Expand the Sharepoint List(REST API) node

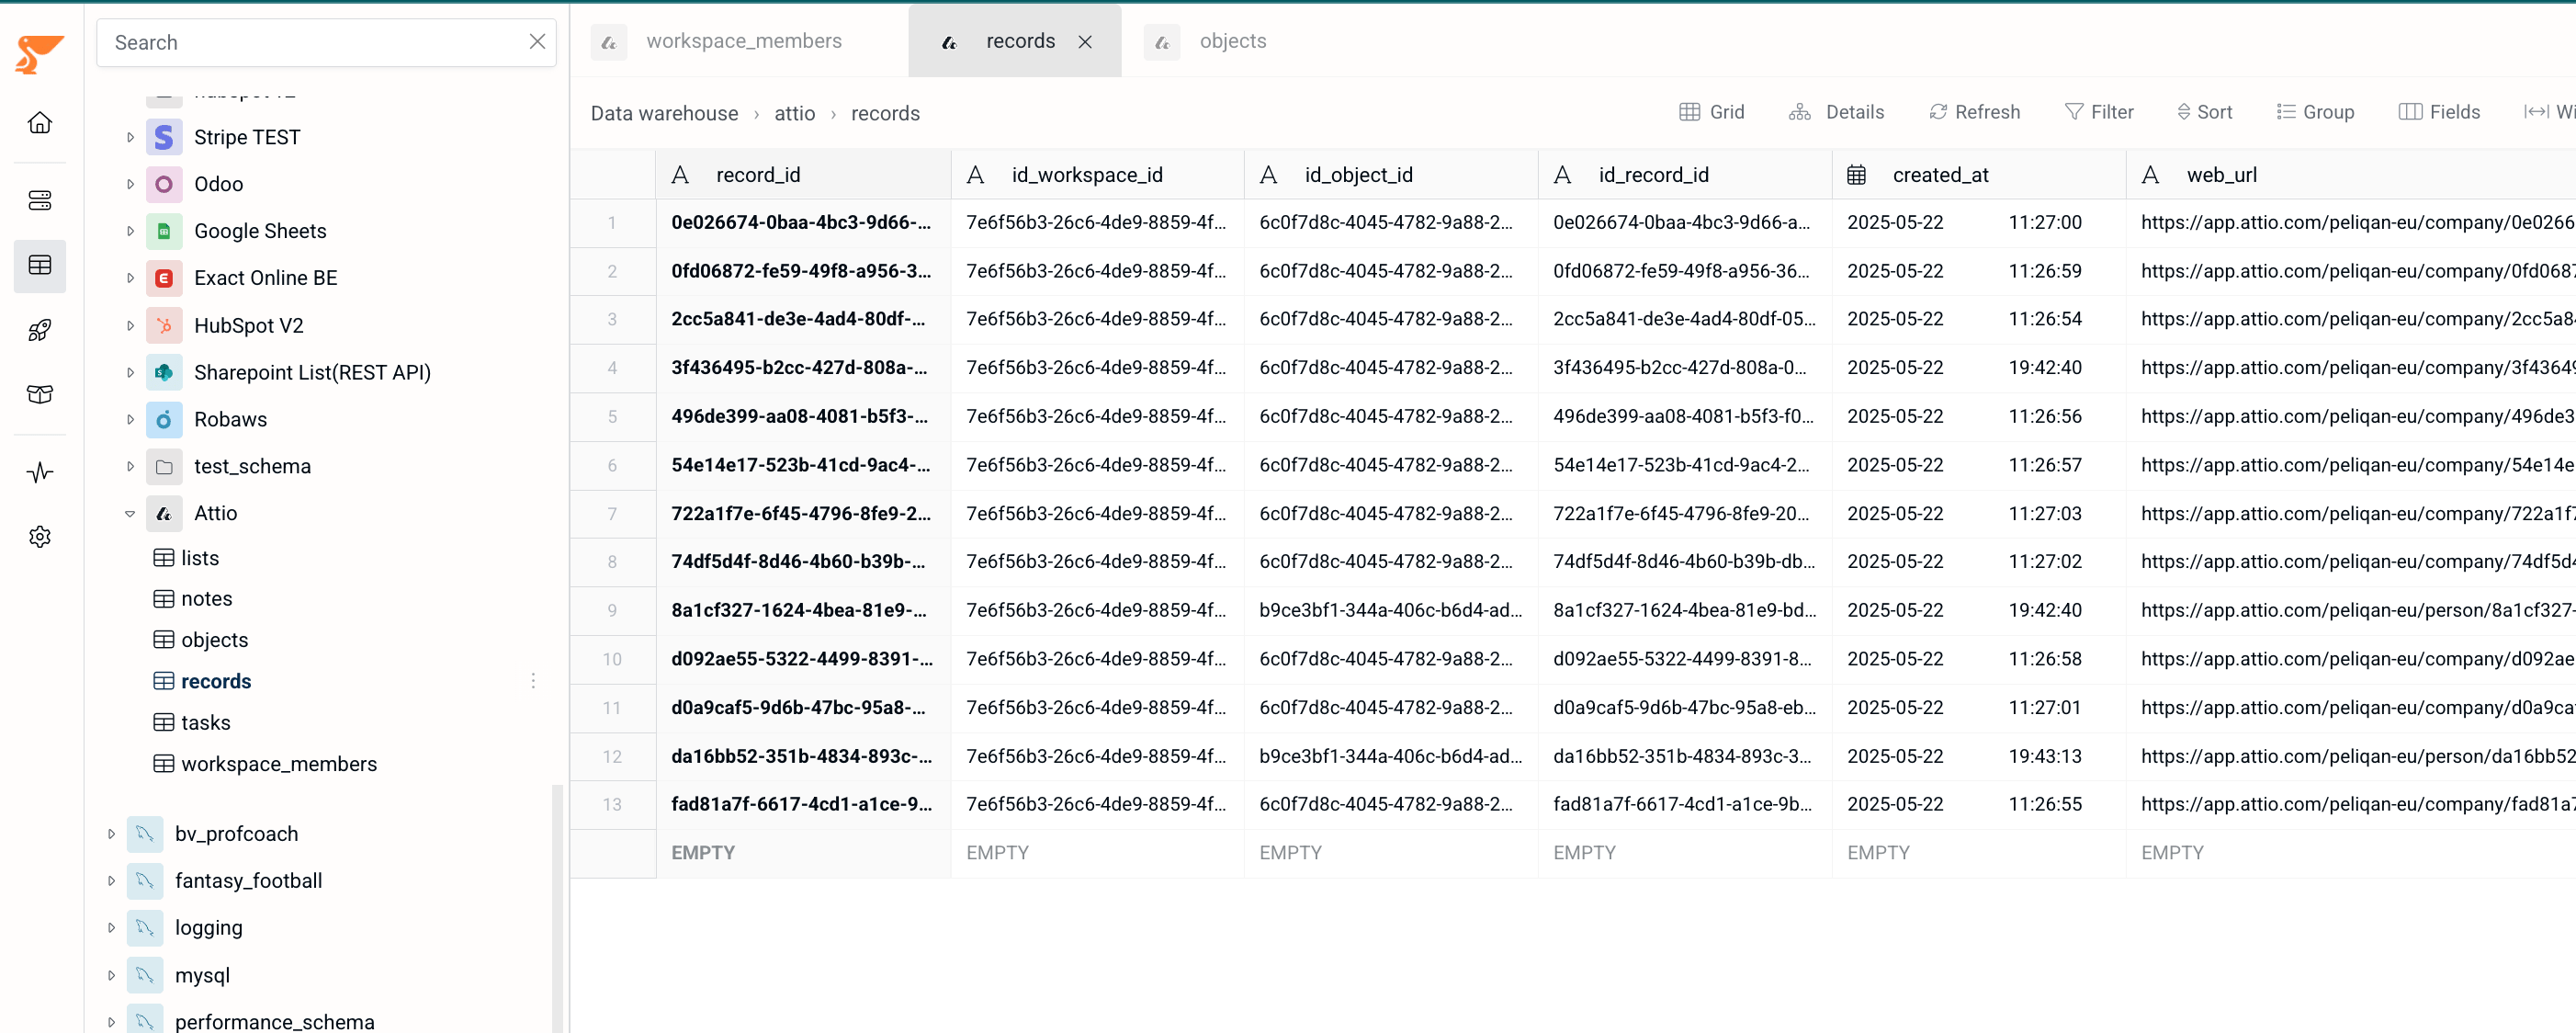(130, 372)
